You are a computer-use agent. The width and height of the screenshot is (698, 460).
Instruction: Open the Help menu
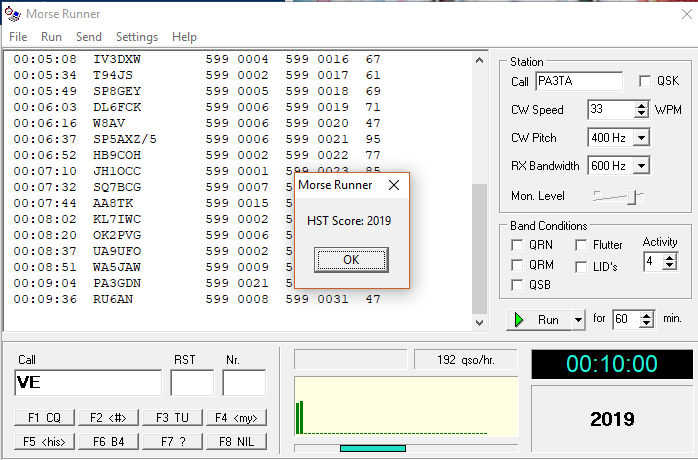184,37
